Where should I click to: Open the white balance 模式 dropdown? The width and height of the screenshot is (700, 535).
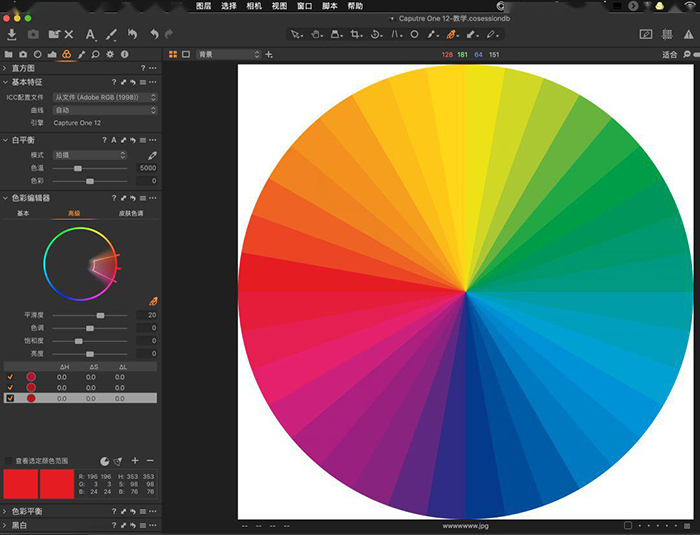tap(90, 155)
